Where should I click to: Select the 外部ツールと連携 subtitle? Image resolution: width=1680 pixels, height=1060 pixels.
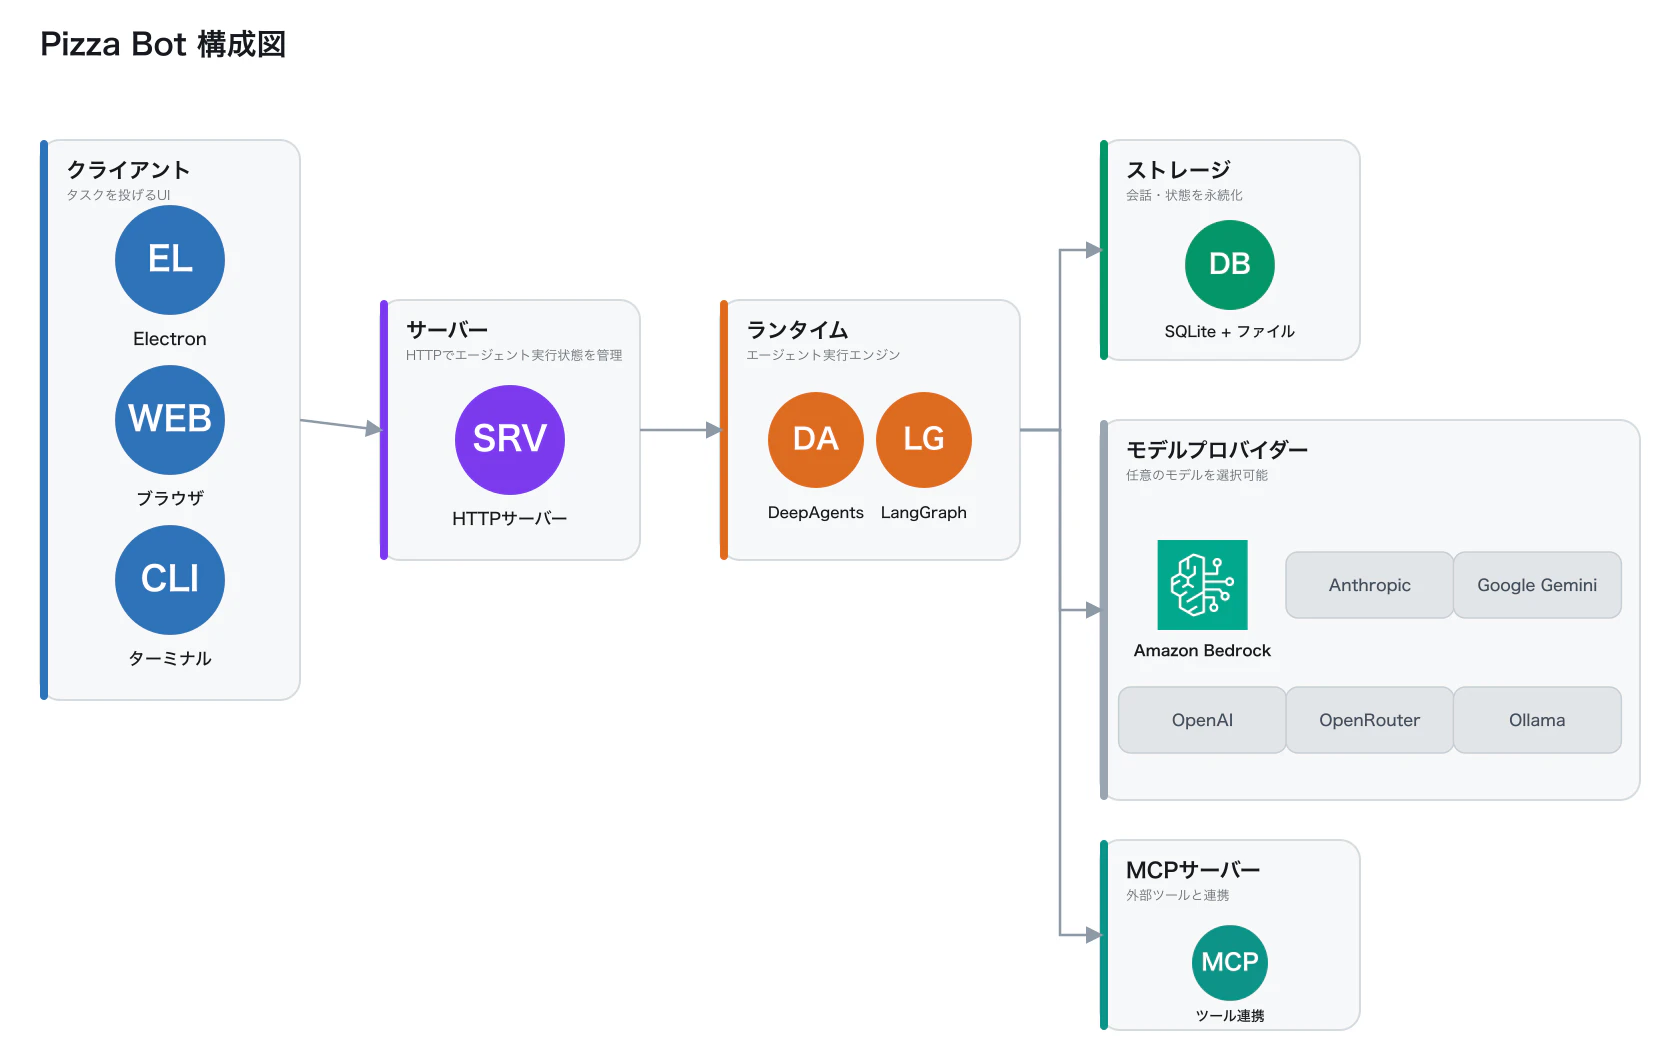click(1178, 895)
